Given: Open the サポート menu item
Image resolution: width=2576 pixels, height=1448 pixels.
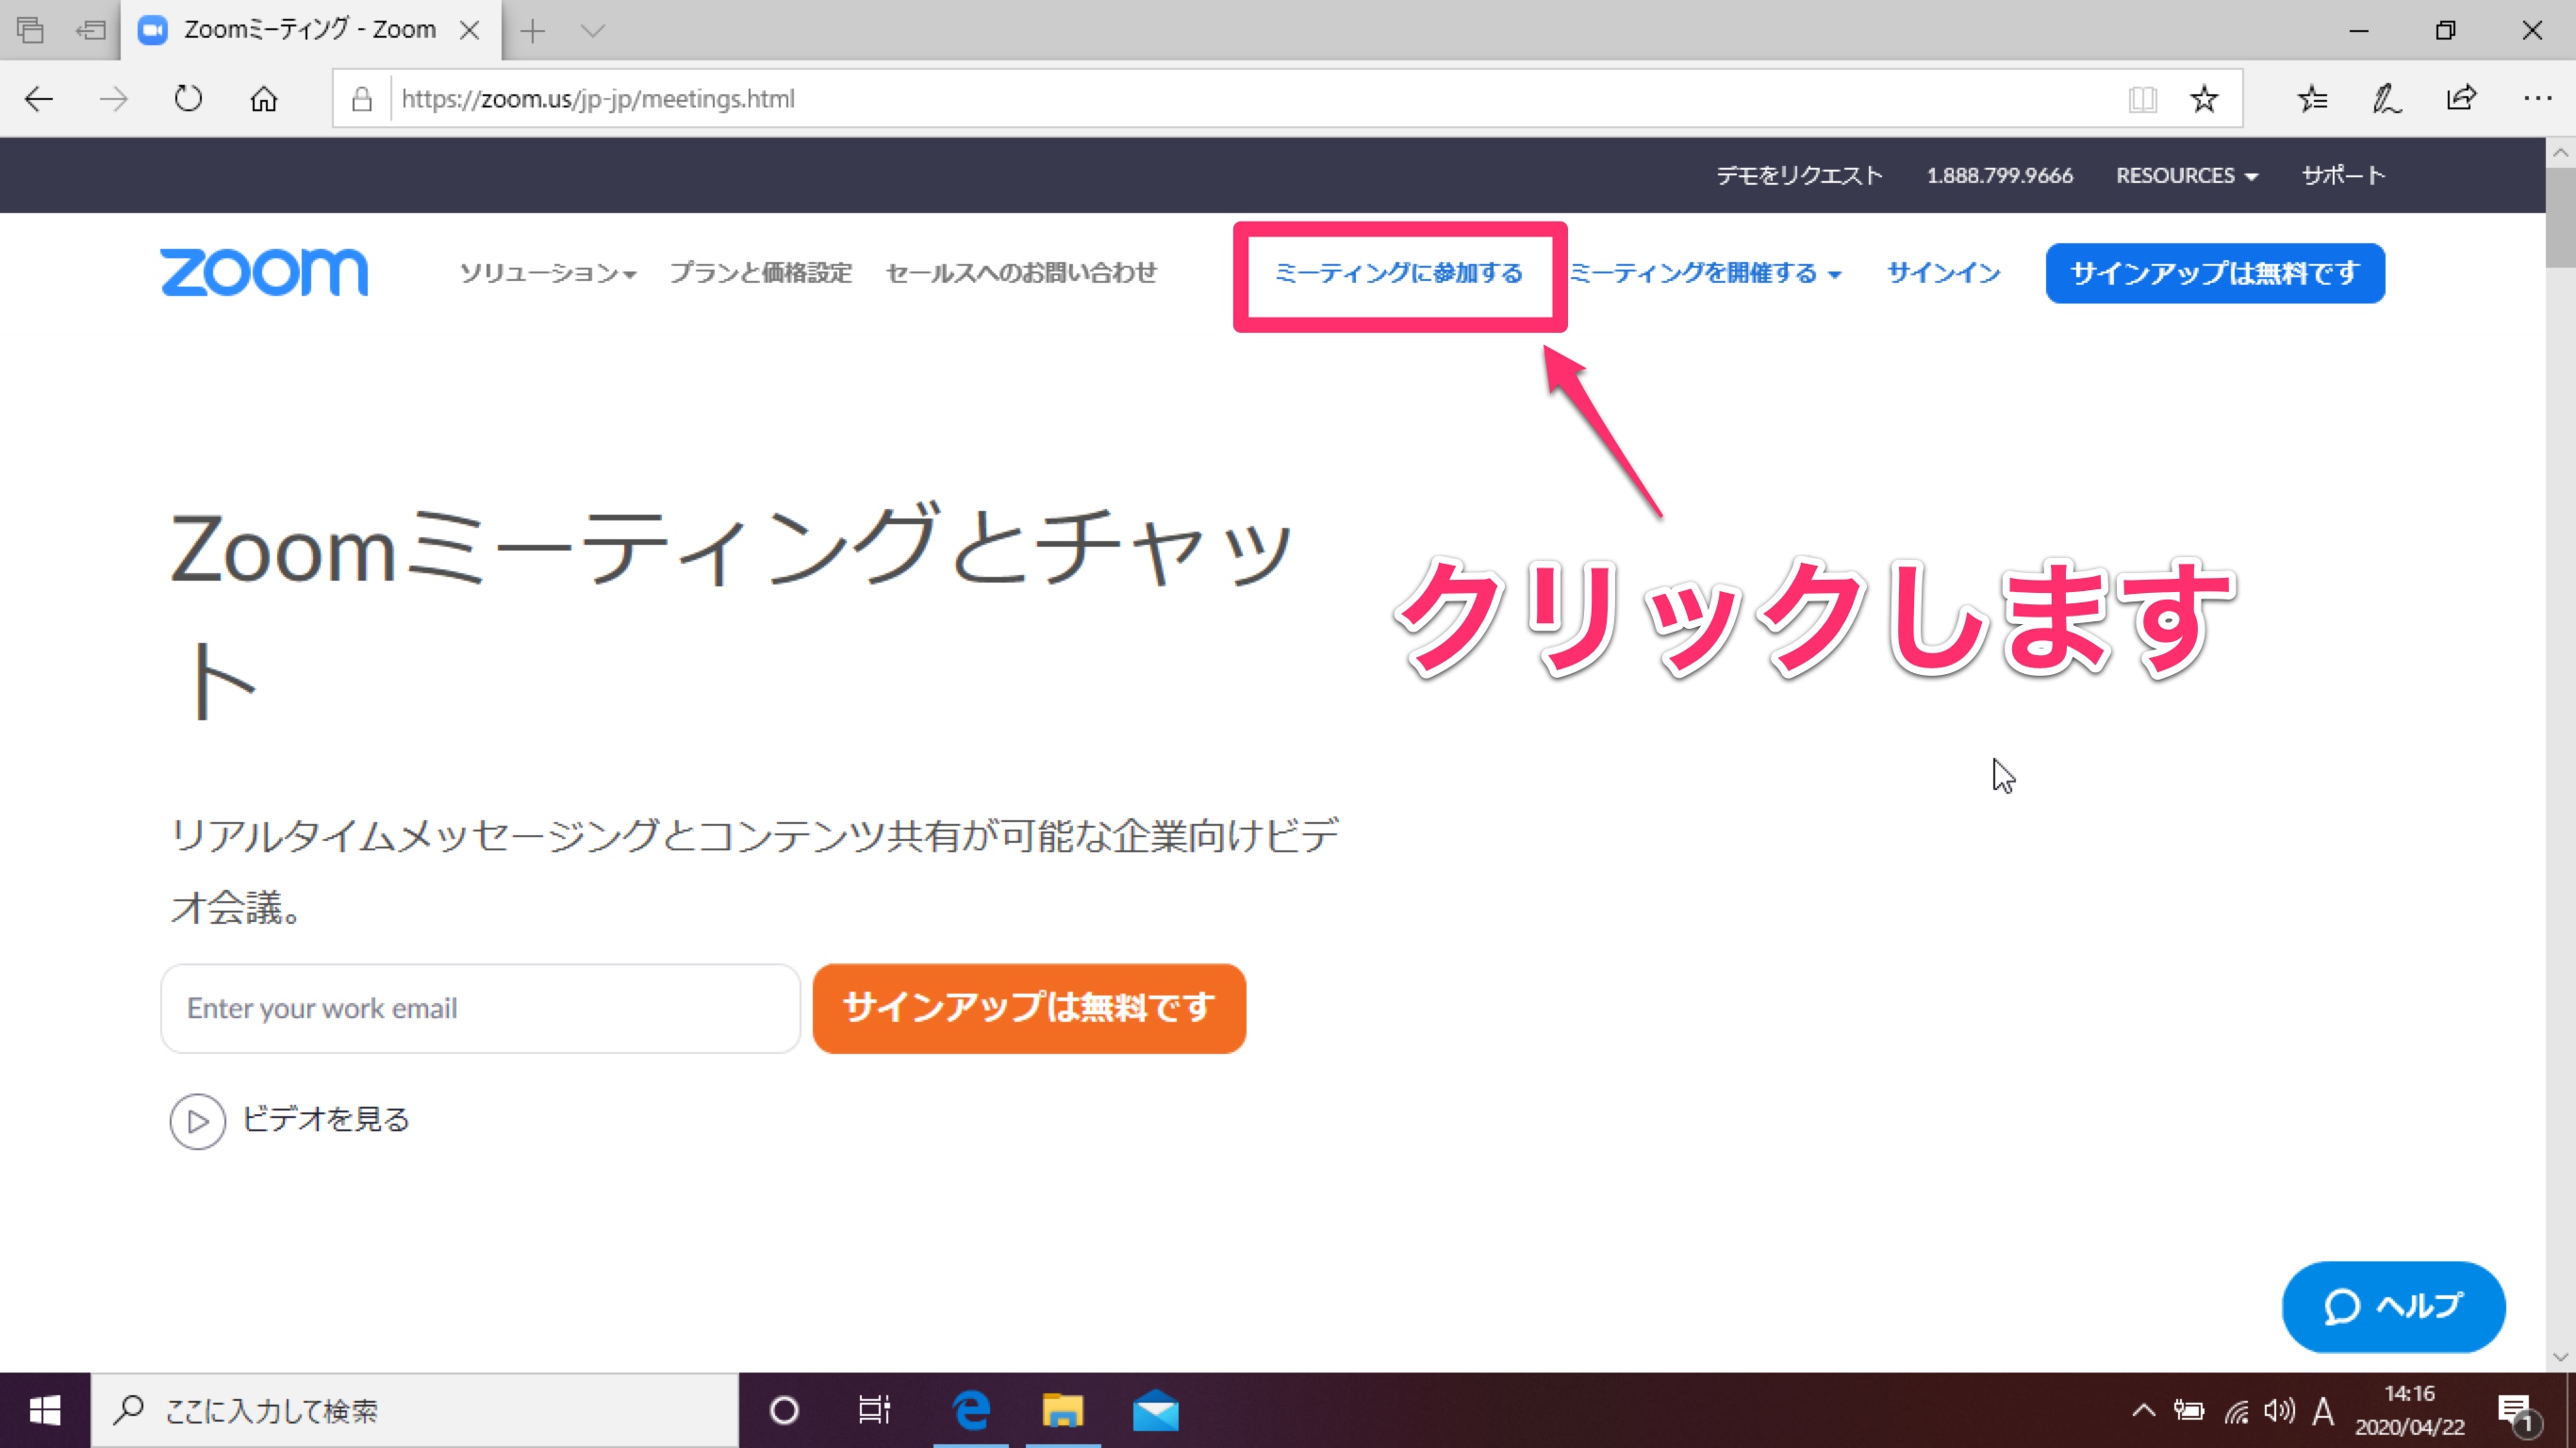Looking at the screenshot, I should tap(2342, 175).
